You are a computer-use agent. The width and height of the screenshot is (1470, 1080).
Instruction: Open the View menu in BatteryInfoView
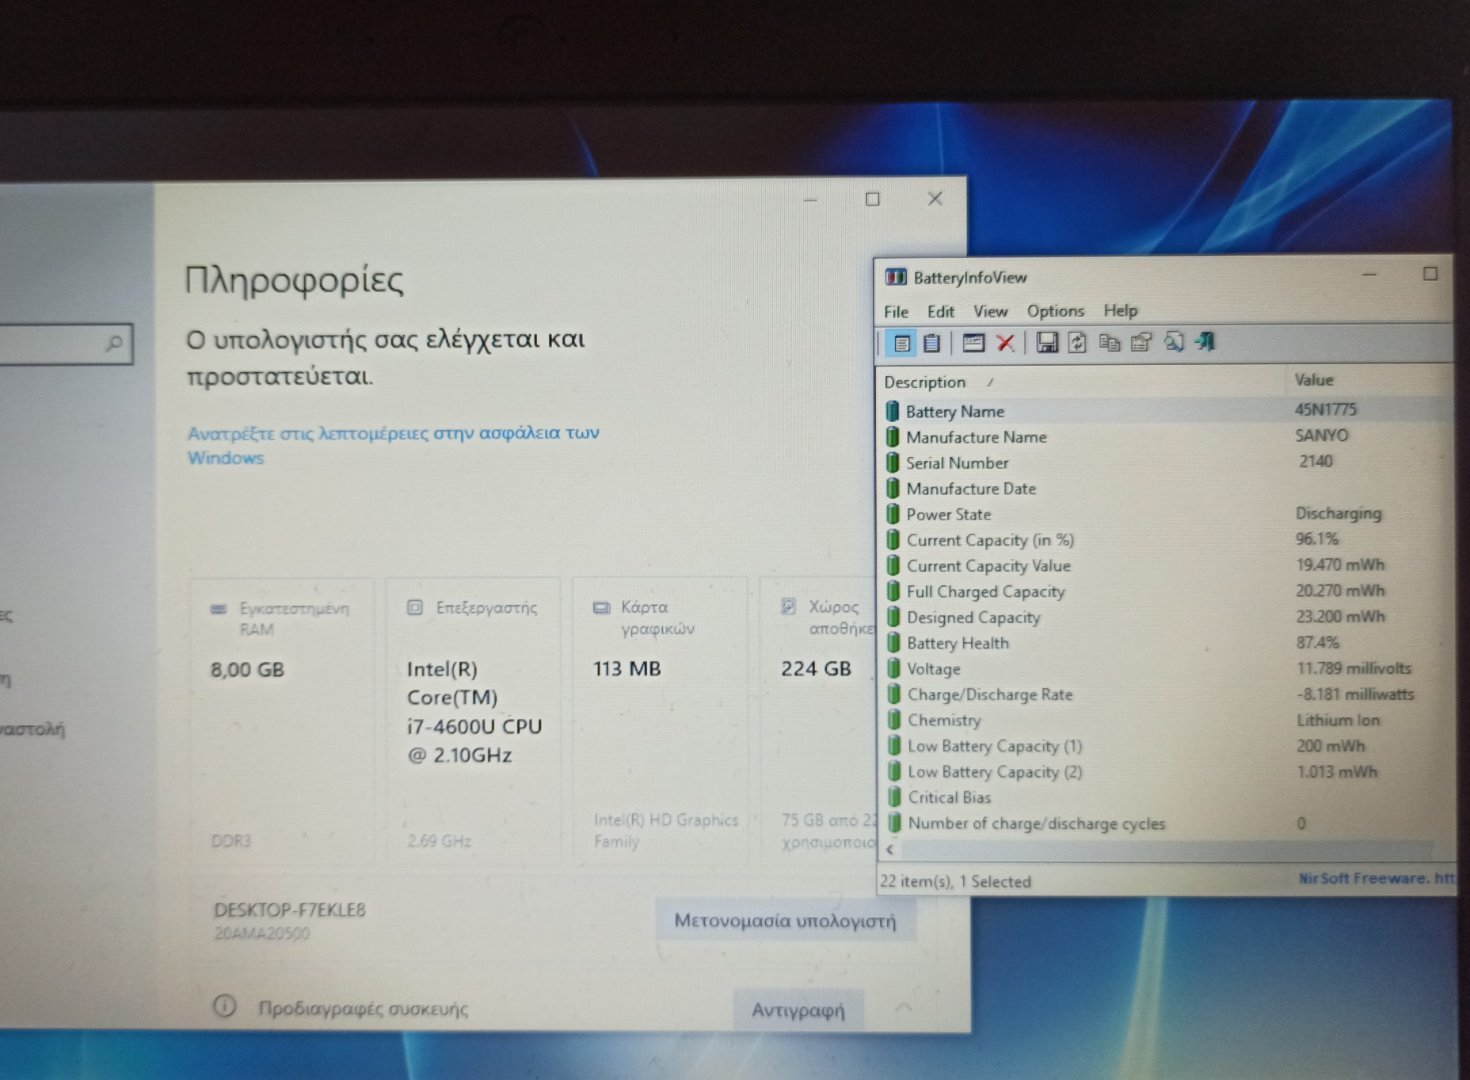990,312
